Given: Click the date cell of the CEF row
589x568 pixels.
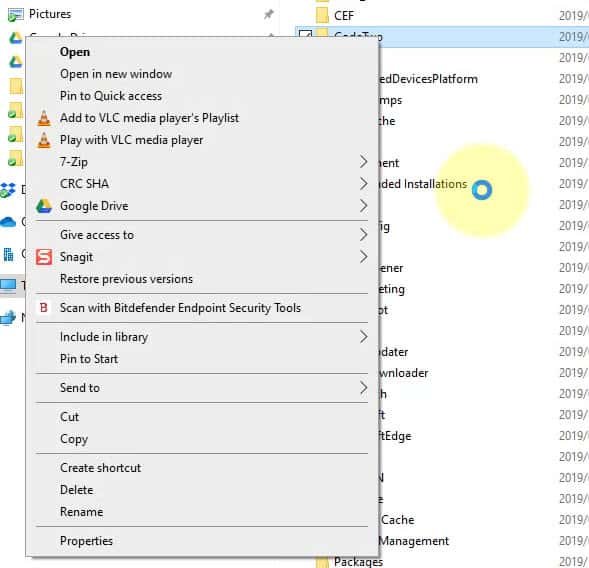Looking at the screenshot, I should pyautogui.click(x=574, y=16).
